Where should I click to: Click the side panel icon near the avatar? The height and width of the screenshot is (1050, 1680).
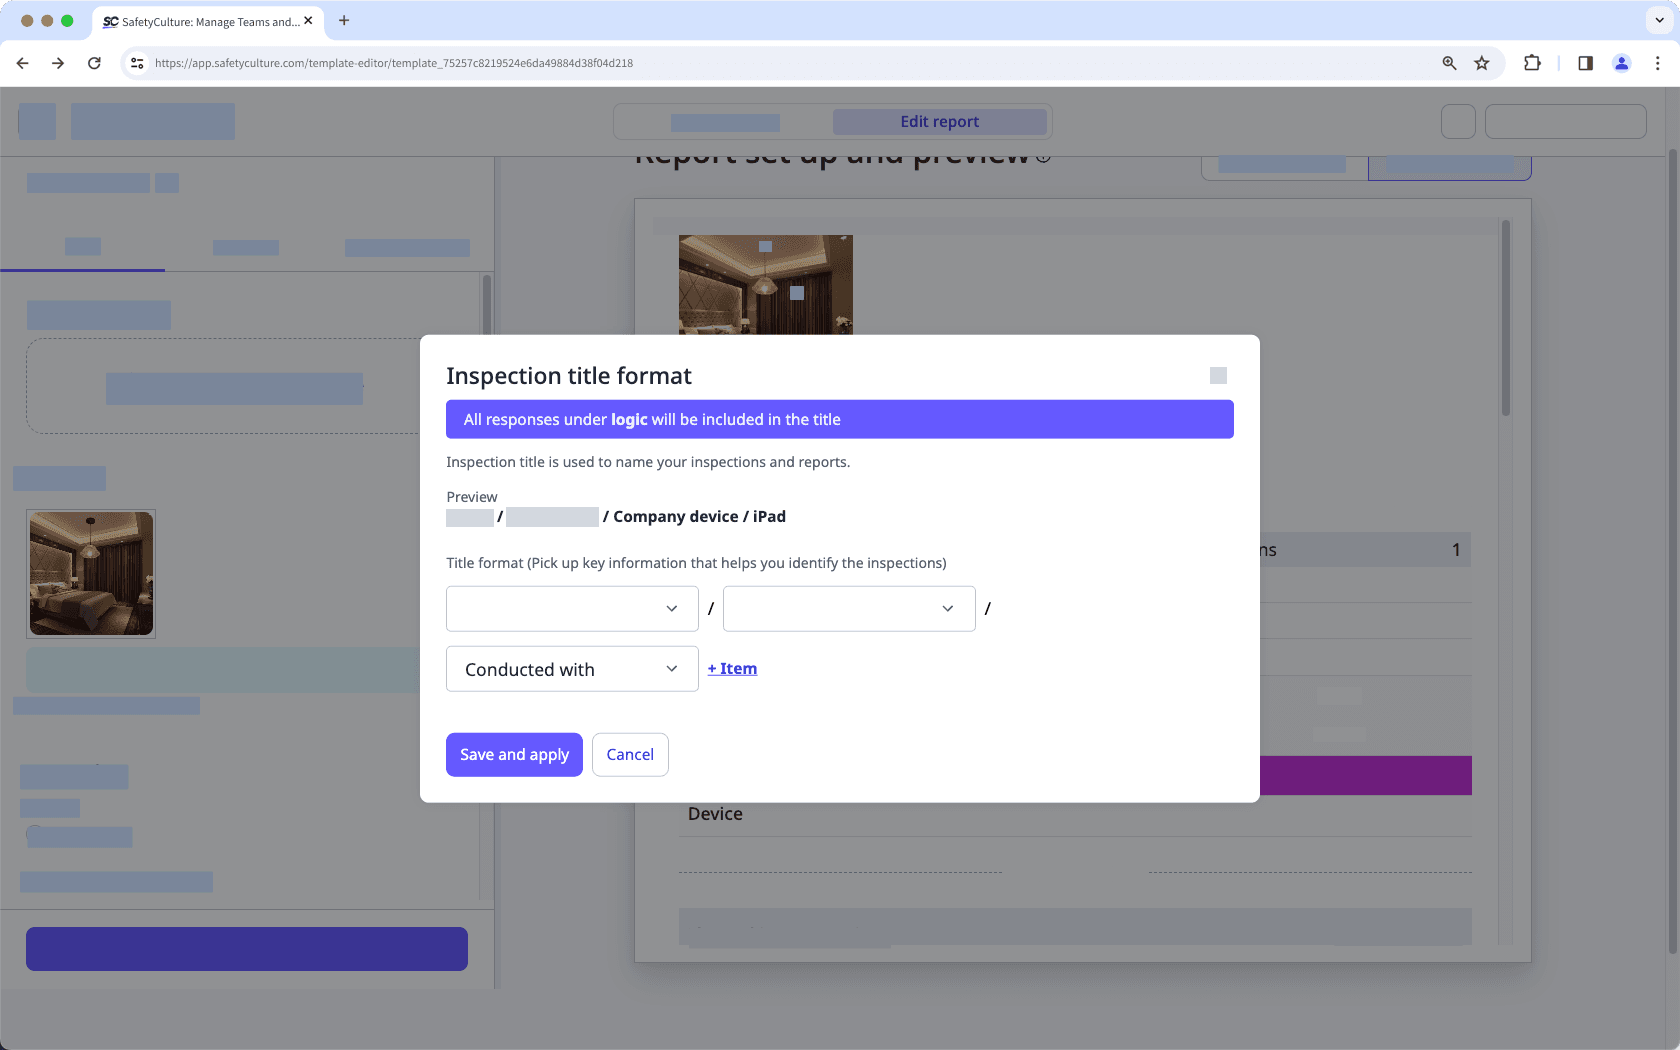[1584, 62]
